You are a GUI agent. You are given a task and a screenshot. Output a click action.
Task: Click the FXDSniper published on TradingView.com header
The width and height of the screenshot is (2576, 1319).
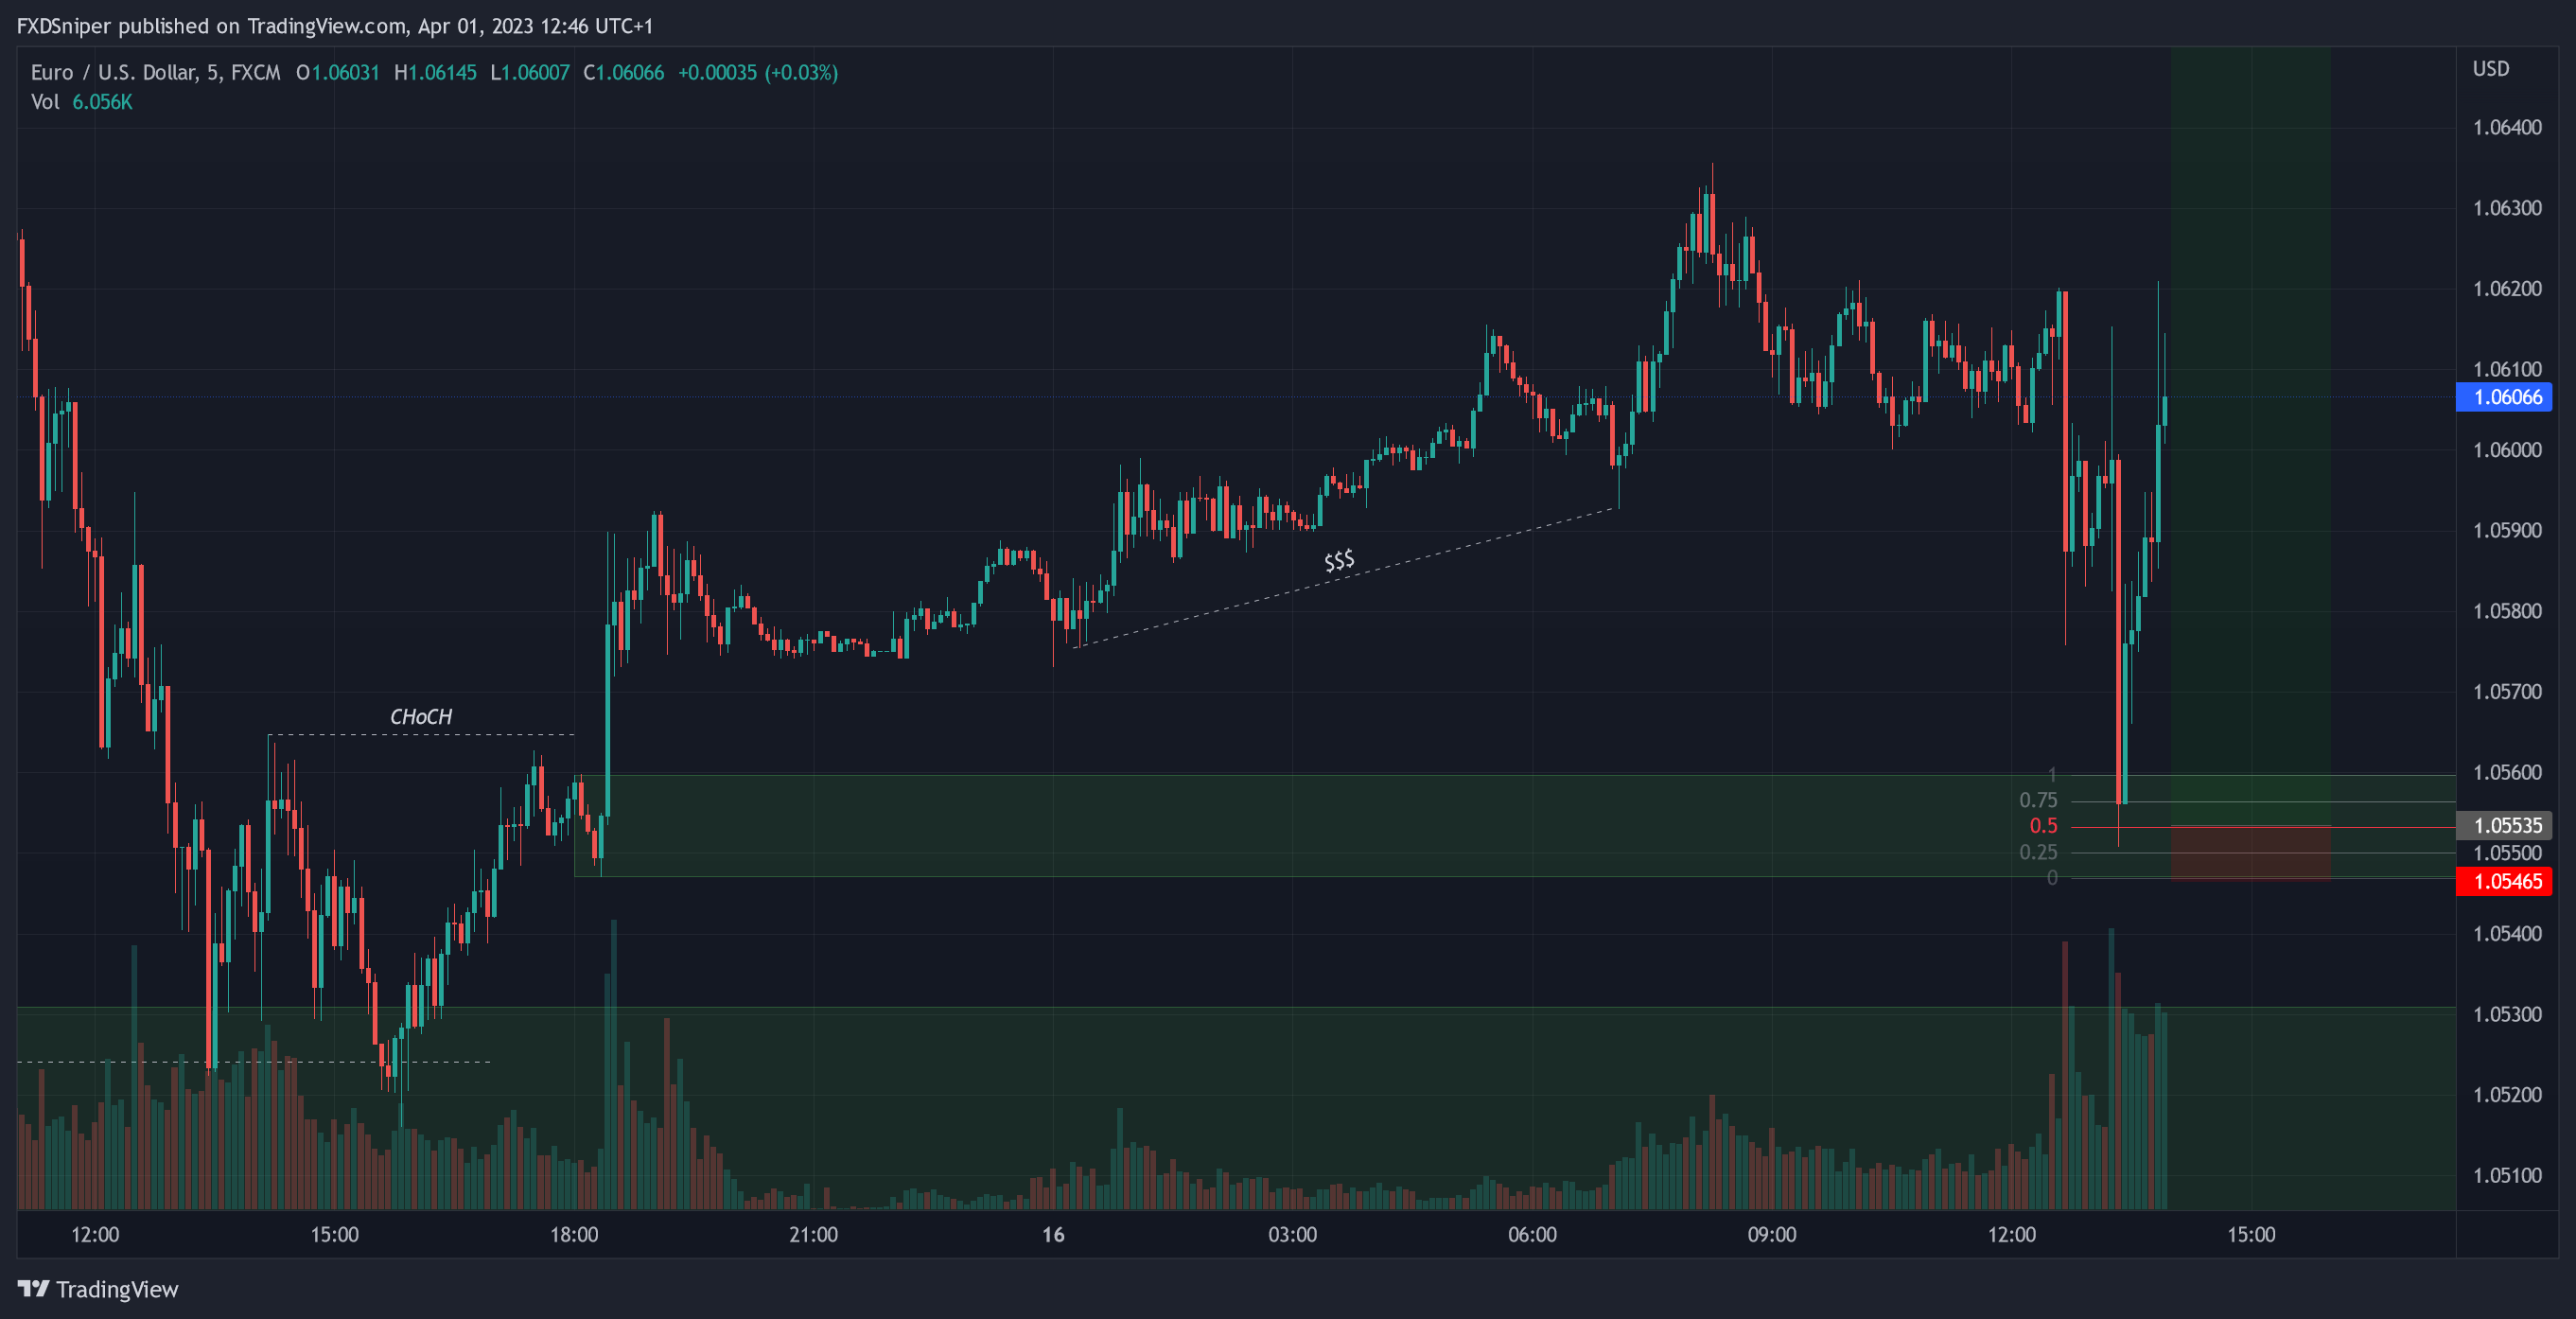coord(334,26)
